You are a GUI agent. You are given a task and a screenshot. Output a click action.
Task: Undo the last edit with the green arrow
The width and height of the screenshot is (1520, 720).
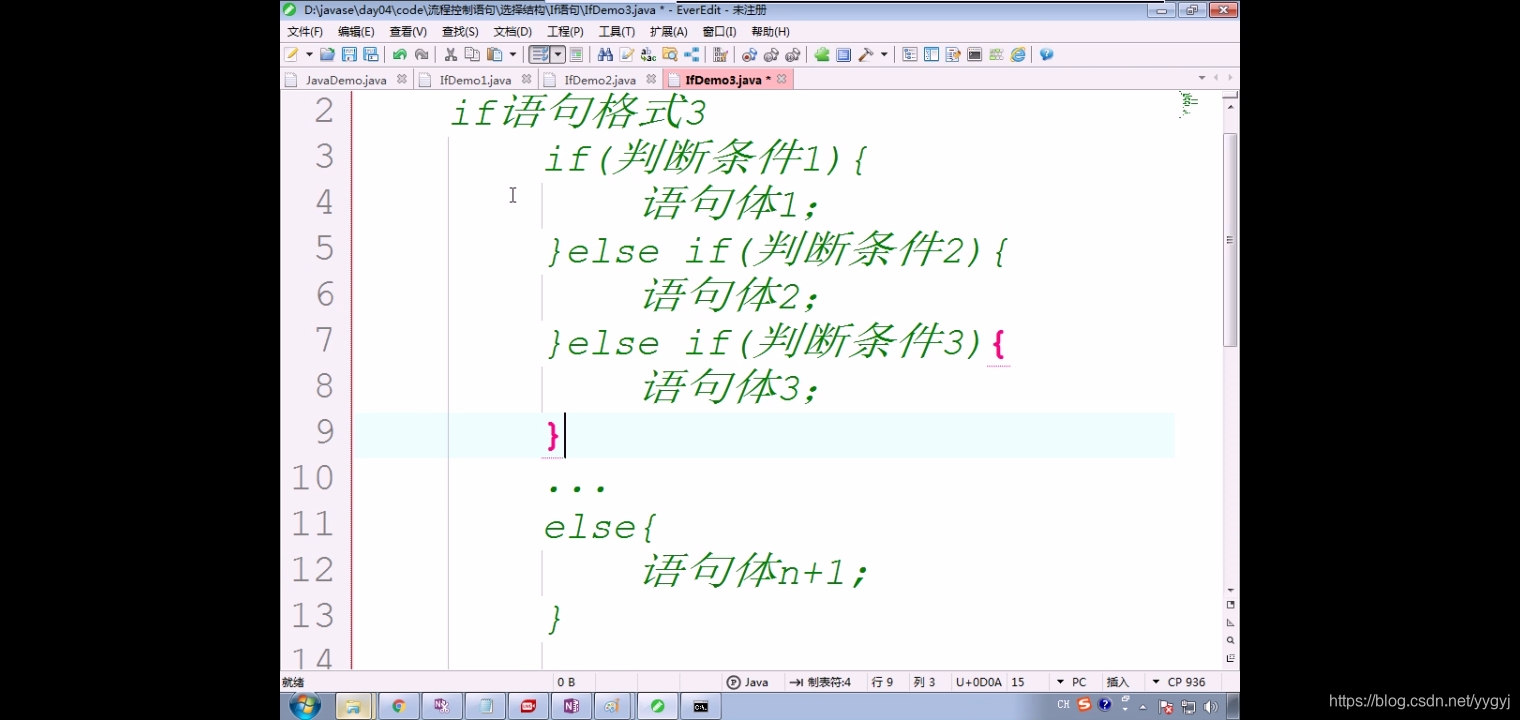tap(400, 55)
